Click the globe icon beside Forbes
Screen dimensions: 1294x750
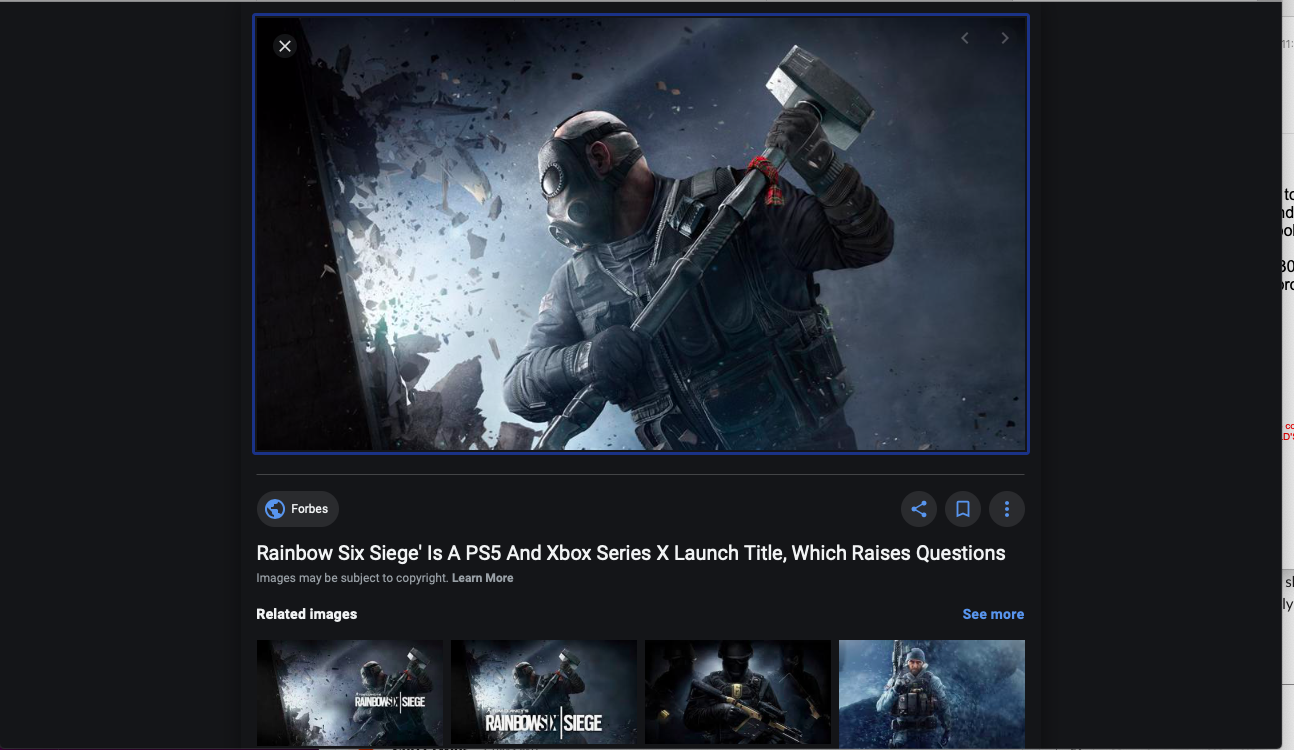point(275,509)
